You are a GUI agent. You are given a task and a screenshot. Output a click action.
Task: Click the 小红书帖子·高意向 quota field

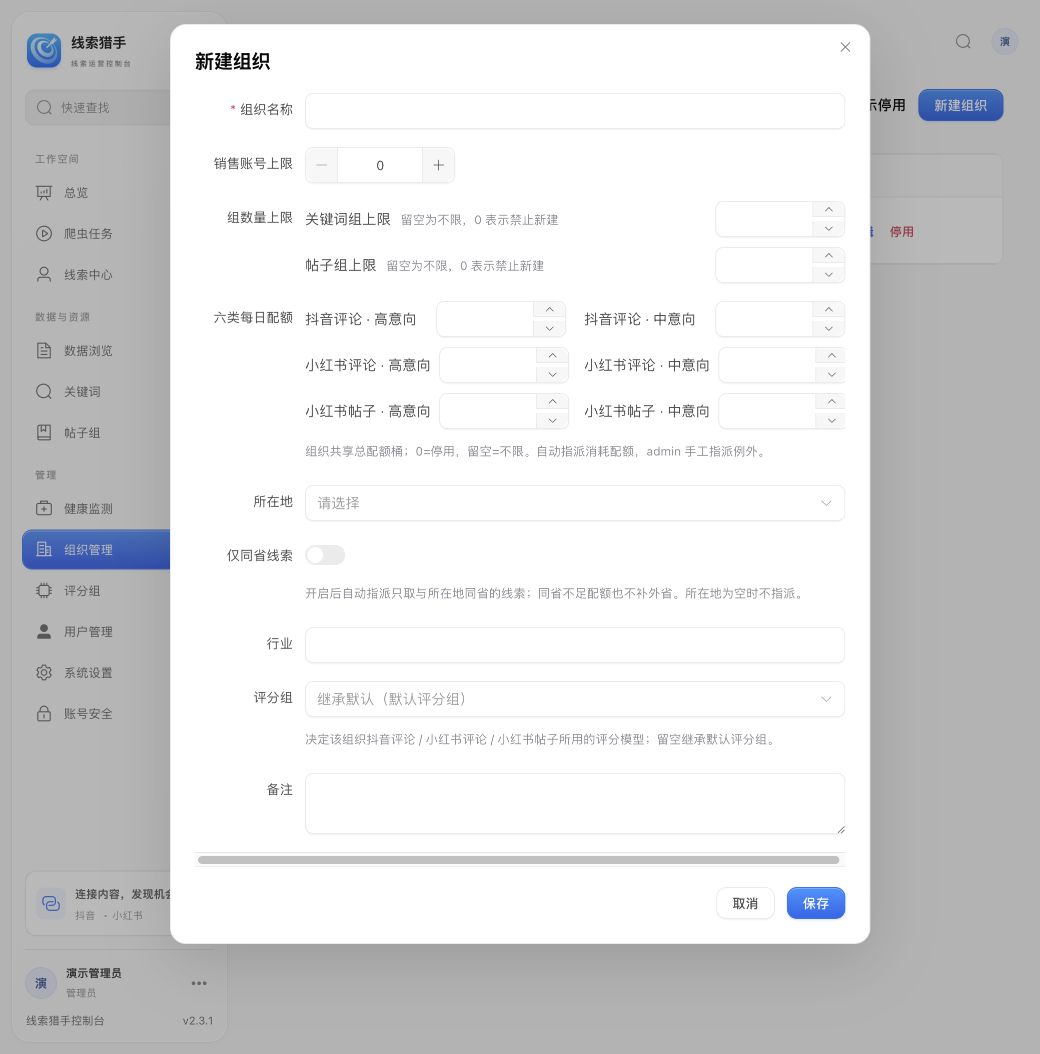(489, 411)
